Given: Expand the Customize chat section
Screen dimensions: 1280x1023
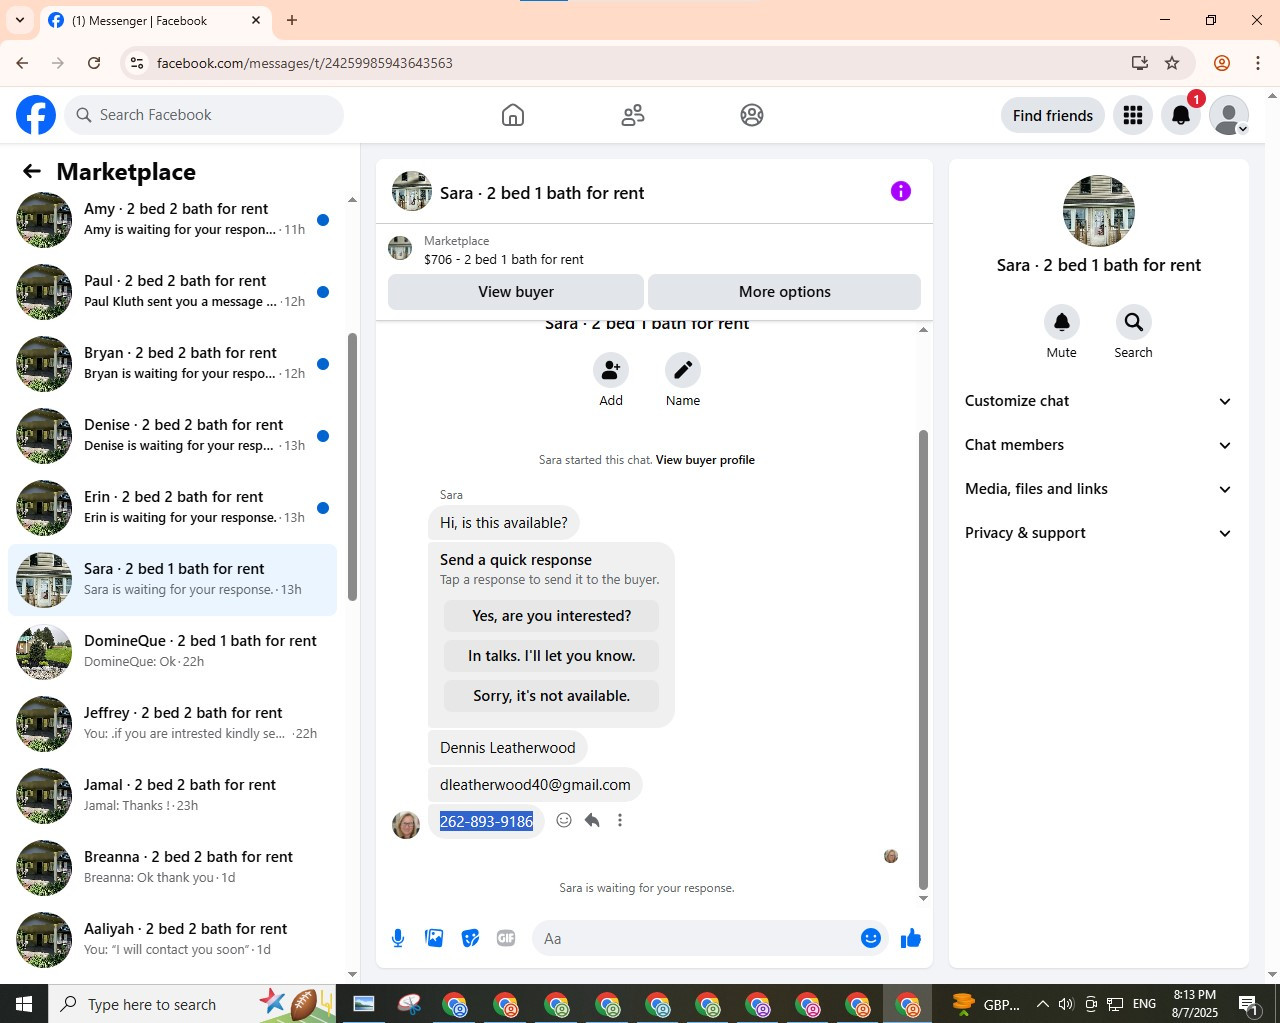Looking at the screenshot, I should pos(1099,401).
